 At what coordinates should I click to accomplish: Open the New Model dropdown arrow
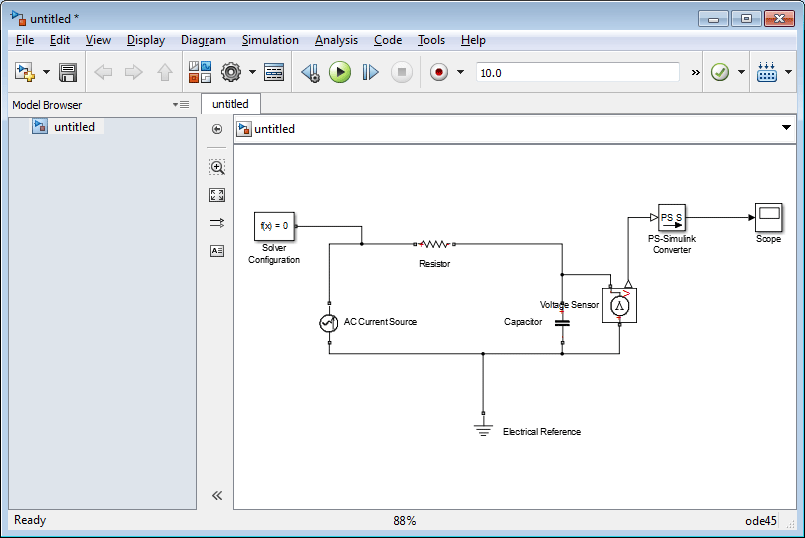46,72
